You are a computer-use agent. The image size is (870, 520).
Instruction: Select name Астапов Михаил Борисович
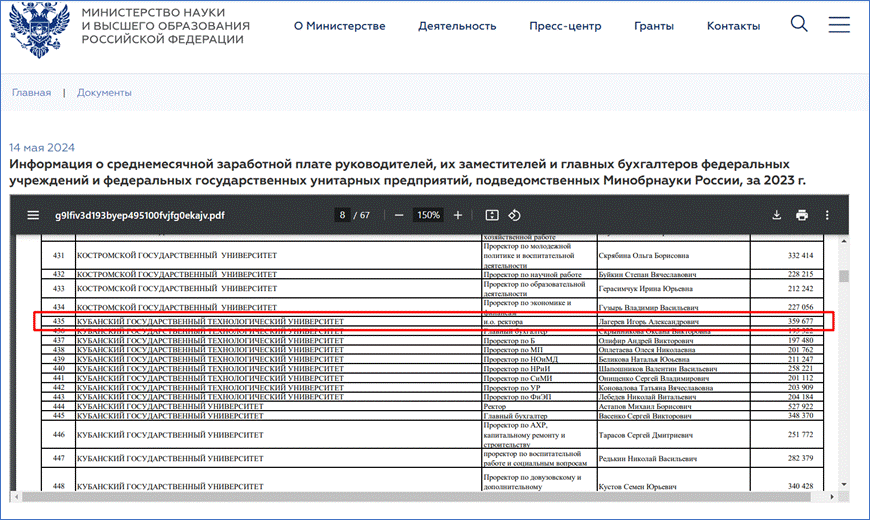(645, 407)
